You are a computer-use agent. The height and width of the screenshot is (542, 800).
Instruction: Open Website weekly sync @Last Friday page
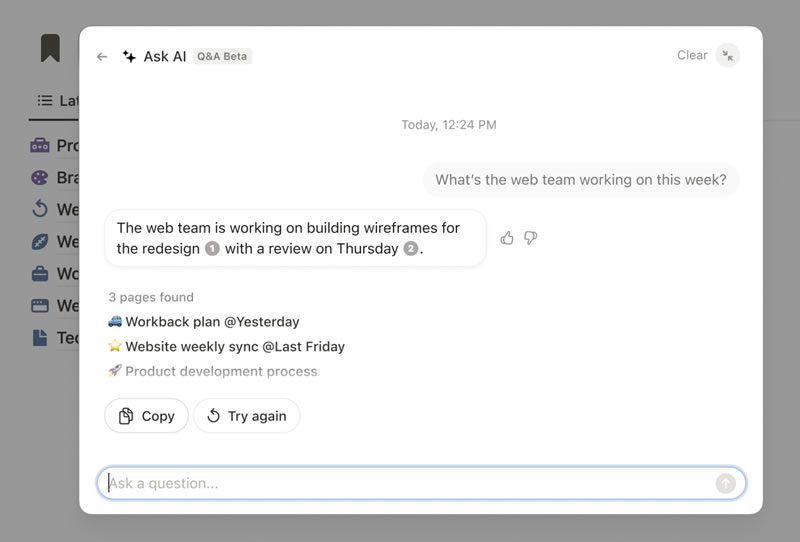(227, 347)
